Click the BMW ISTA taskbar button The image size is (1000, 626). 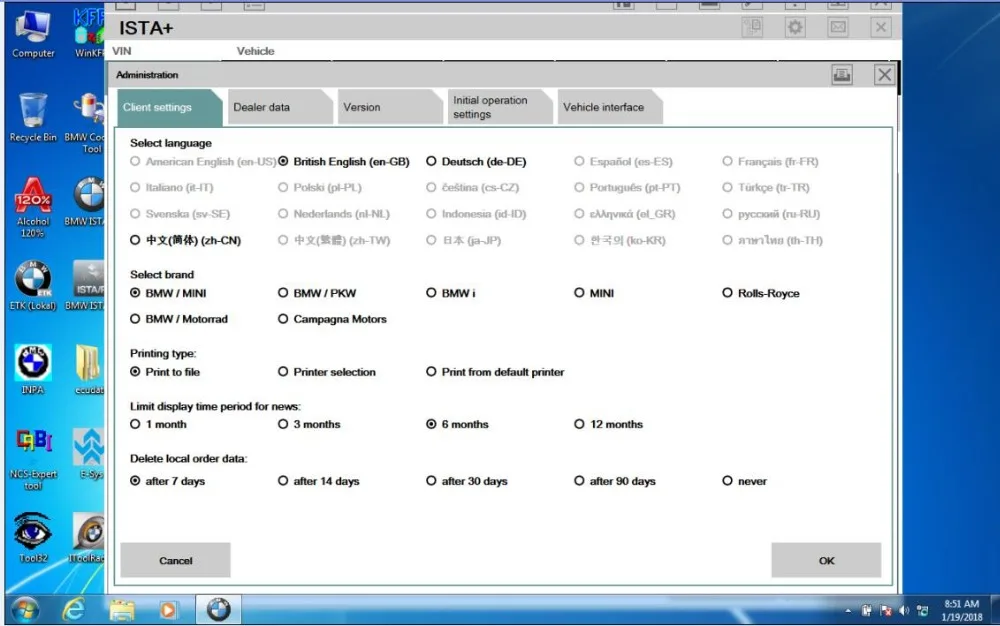point(218,610)
